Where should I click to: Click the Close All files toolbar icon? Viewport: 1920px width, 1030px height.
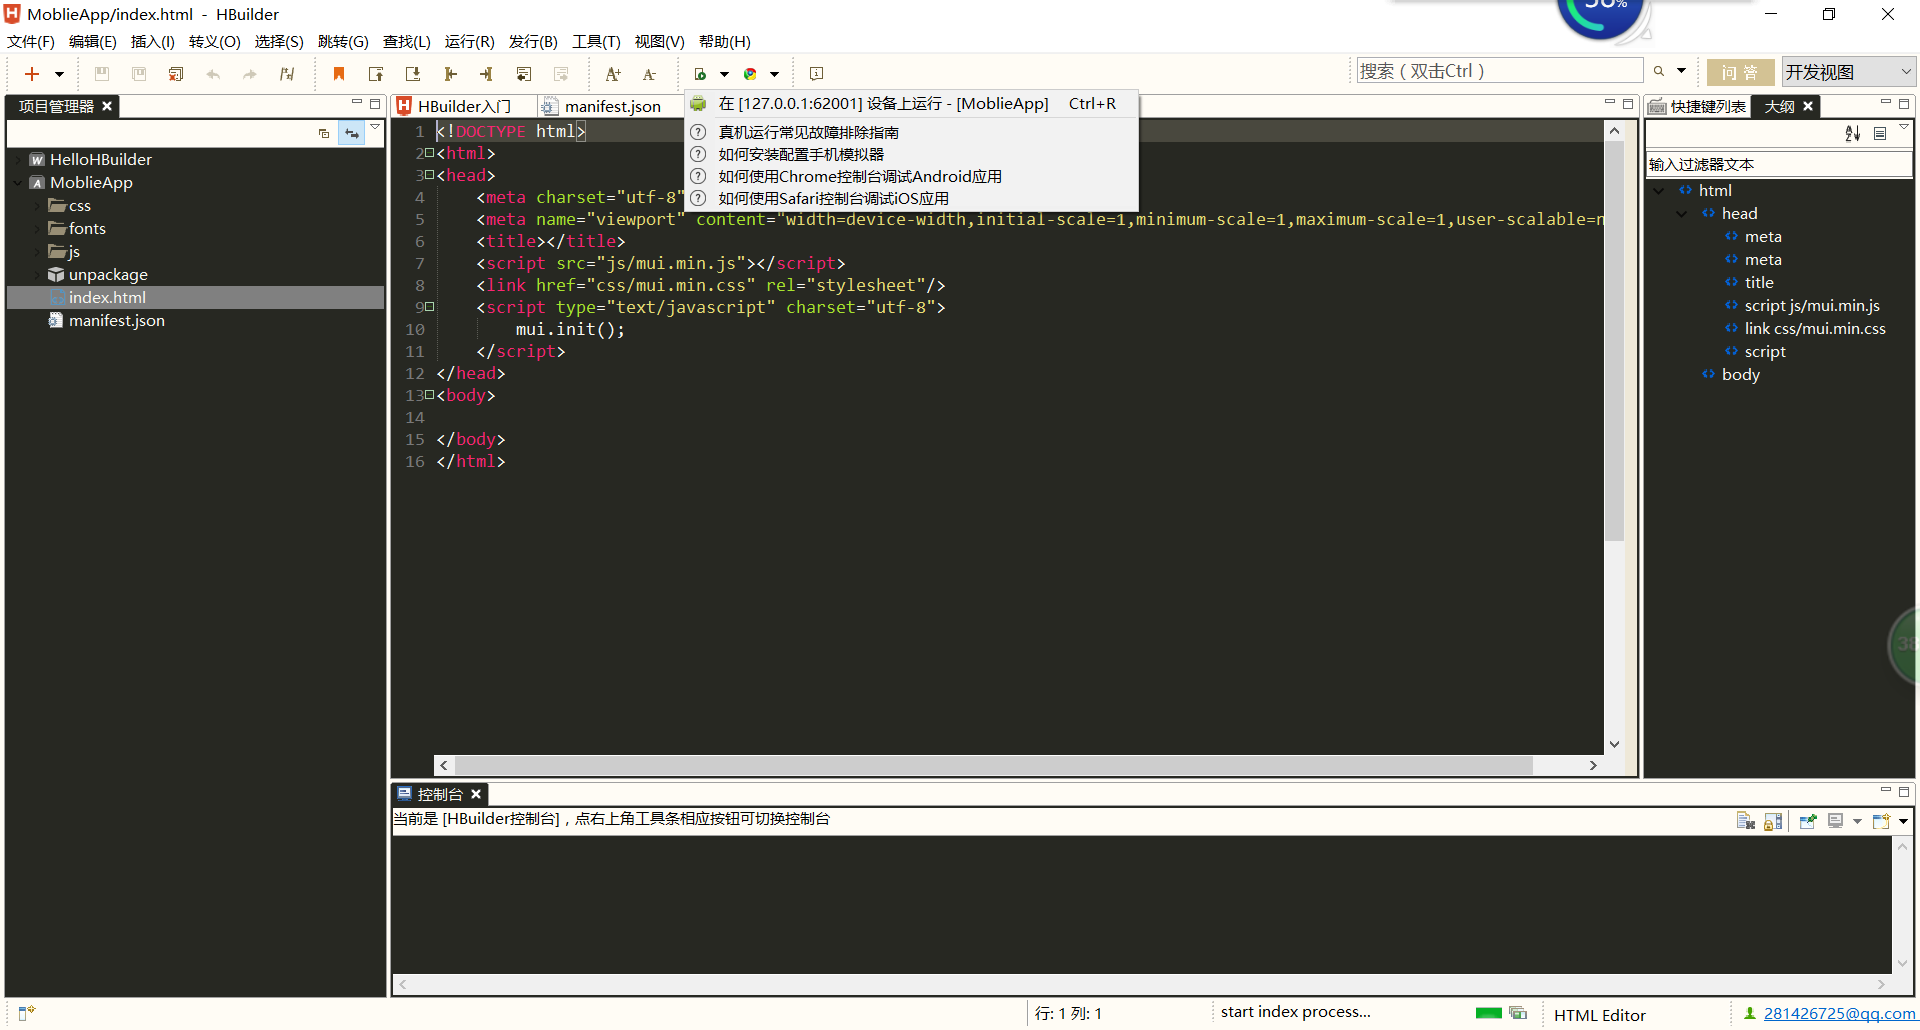tap(176, 74)
